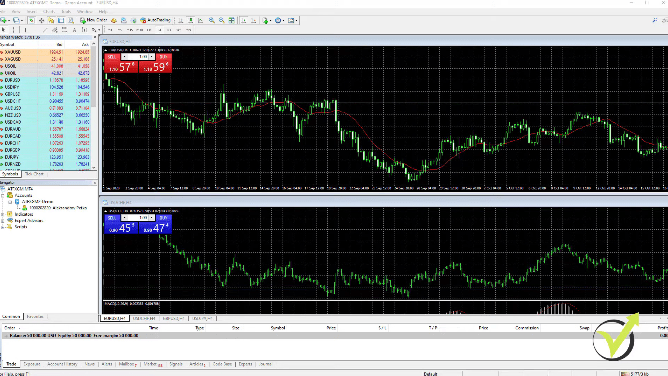The height and width of the screenshot is (376, 668).
Task: Switch to the Symbols tab
Action: (x=10, y=174)
